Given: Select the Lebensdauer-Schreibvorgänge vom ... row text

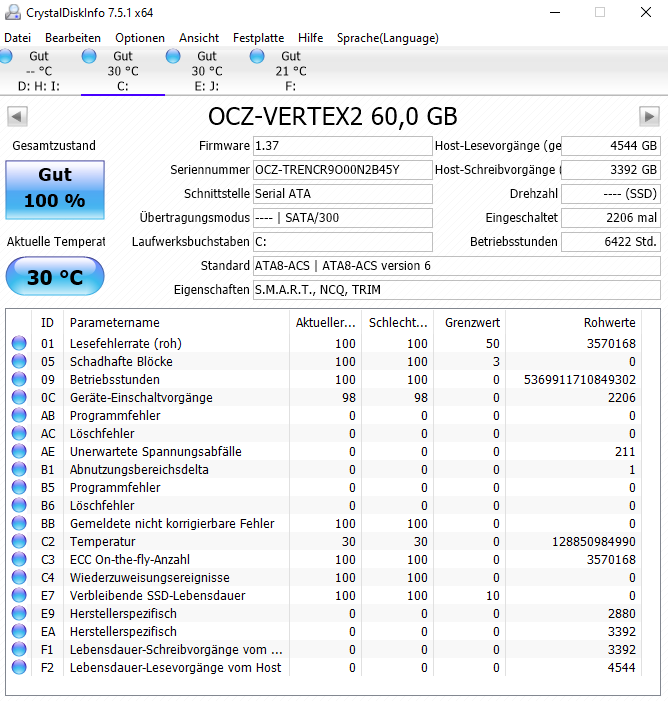Looking at the screenshot, I should coord(176,650).
